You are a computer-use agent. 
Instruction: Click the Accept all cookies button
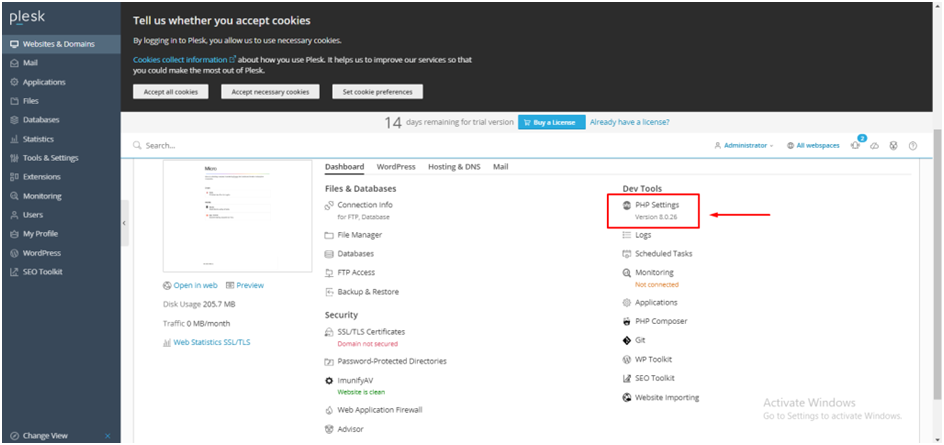[171, 92]
